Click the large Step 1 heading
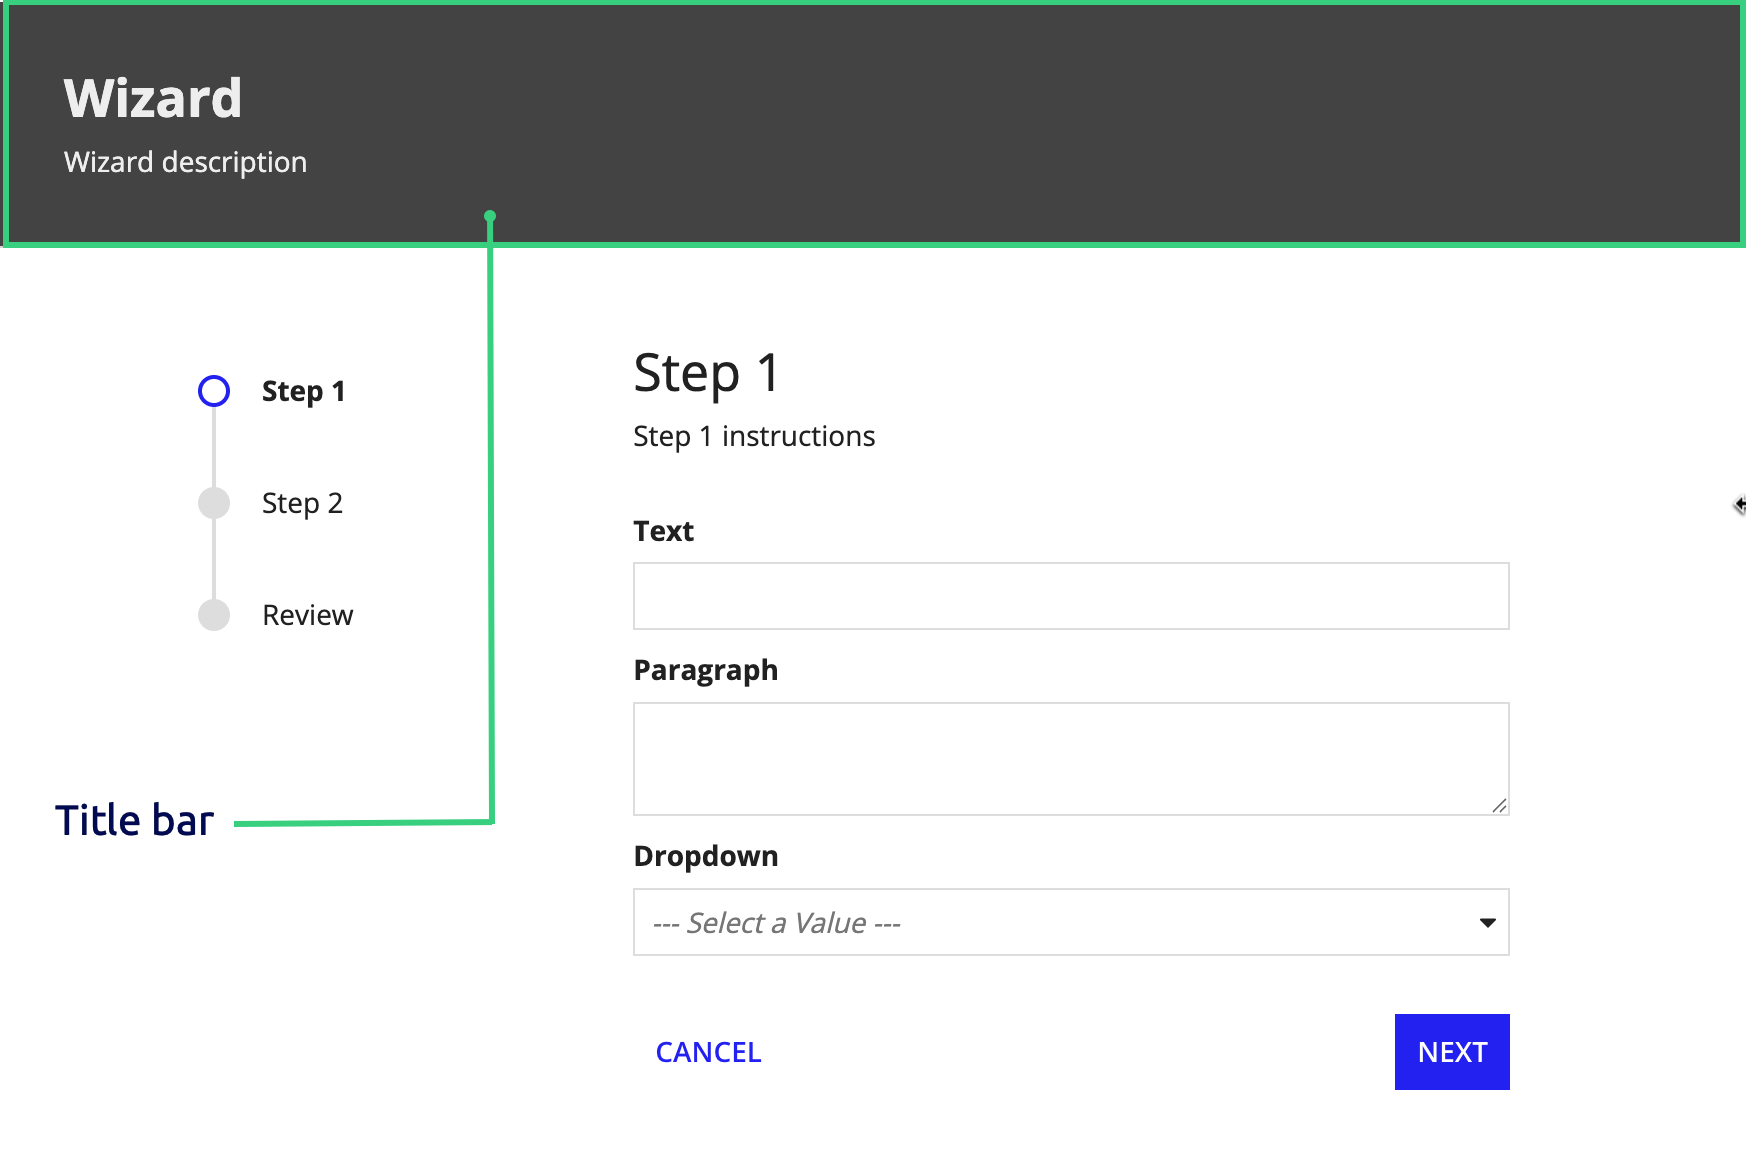Image resolution: width=1746 pixels, height=1156 pixels. pyautogui.click(x=707, y=373)
